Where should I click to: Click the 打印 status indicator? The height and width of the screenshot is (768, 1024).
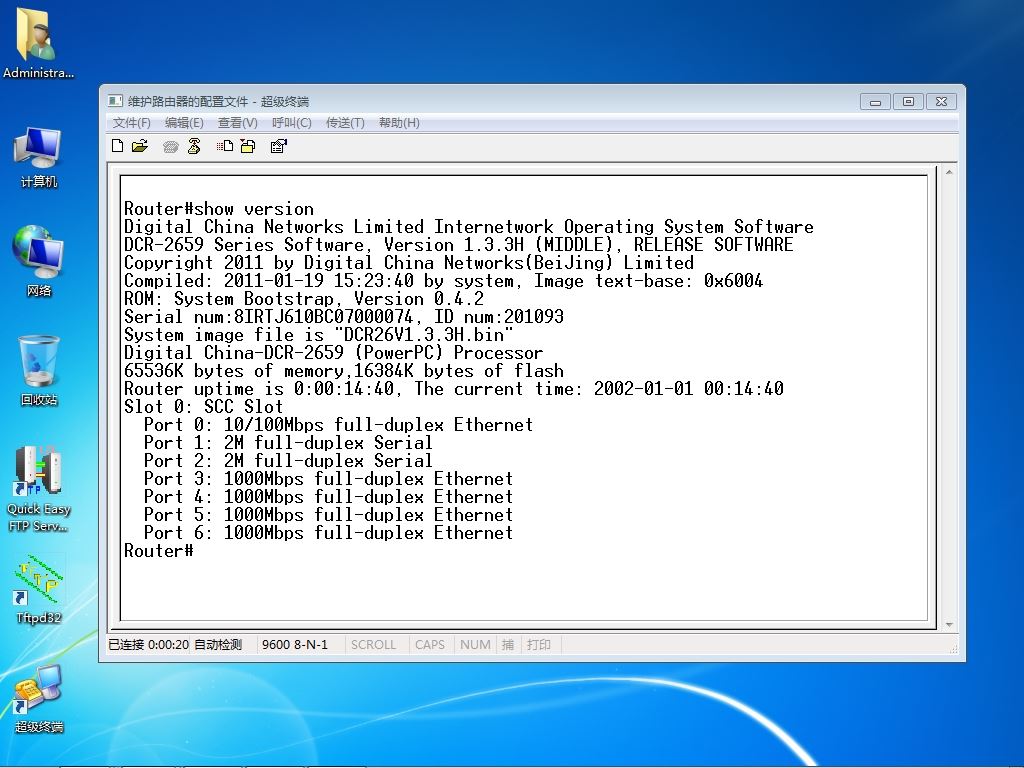[x=539, y=645]
